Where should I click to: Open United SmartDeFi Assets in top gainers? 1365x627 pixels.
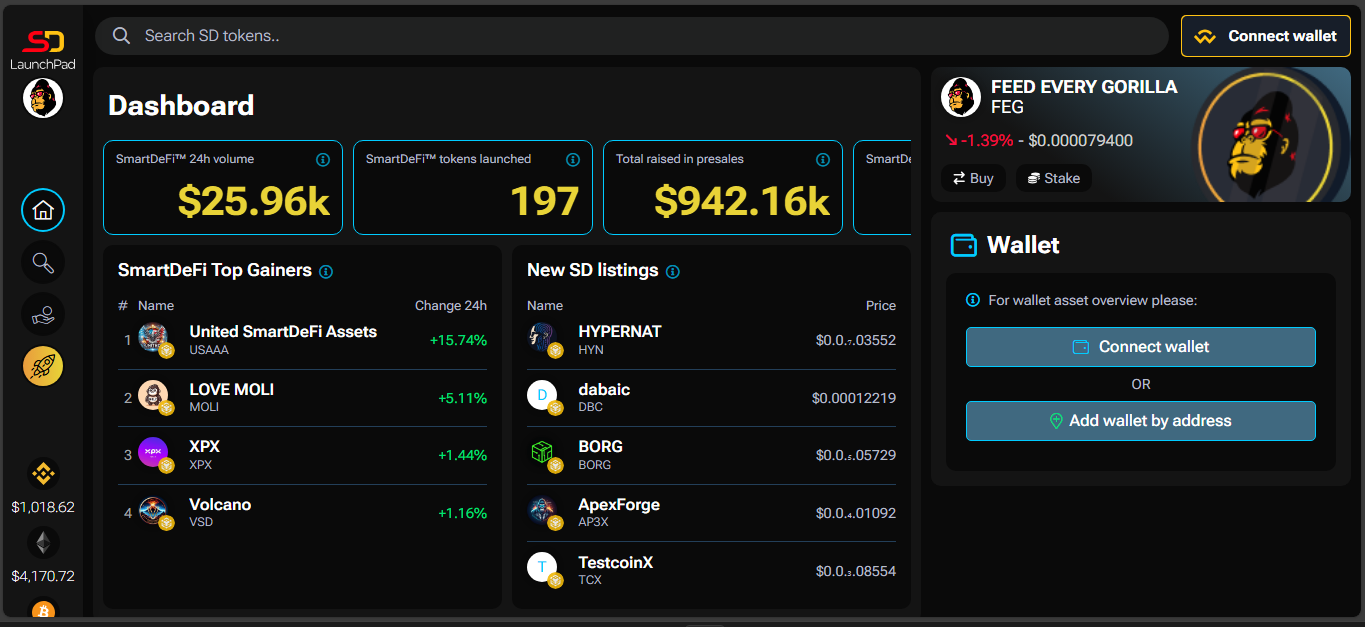click(x=283, y=340)
